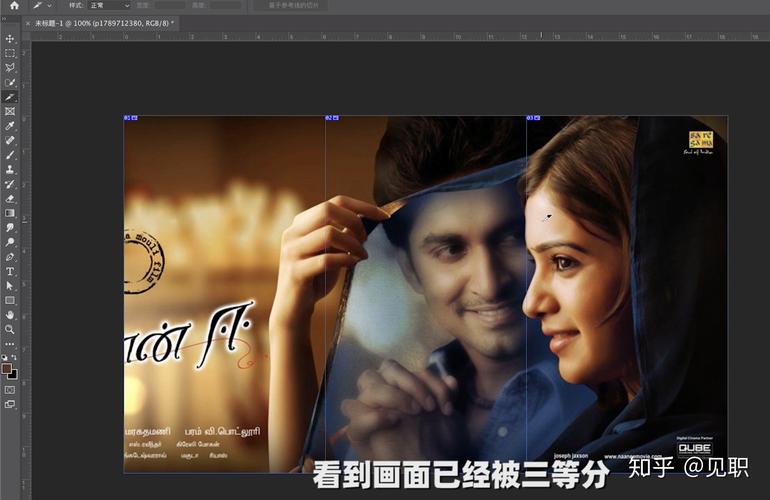
Task: Change the screen mode
Action: tap(10, 404)
